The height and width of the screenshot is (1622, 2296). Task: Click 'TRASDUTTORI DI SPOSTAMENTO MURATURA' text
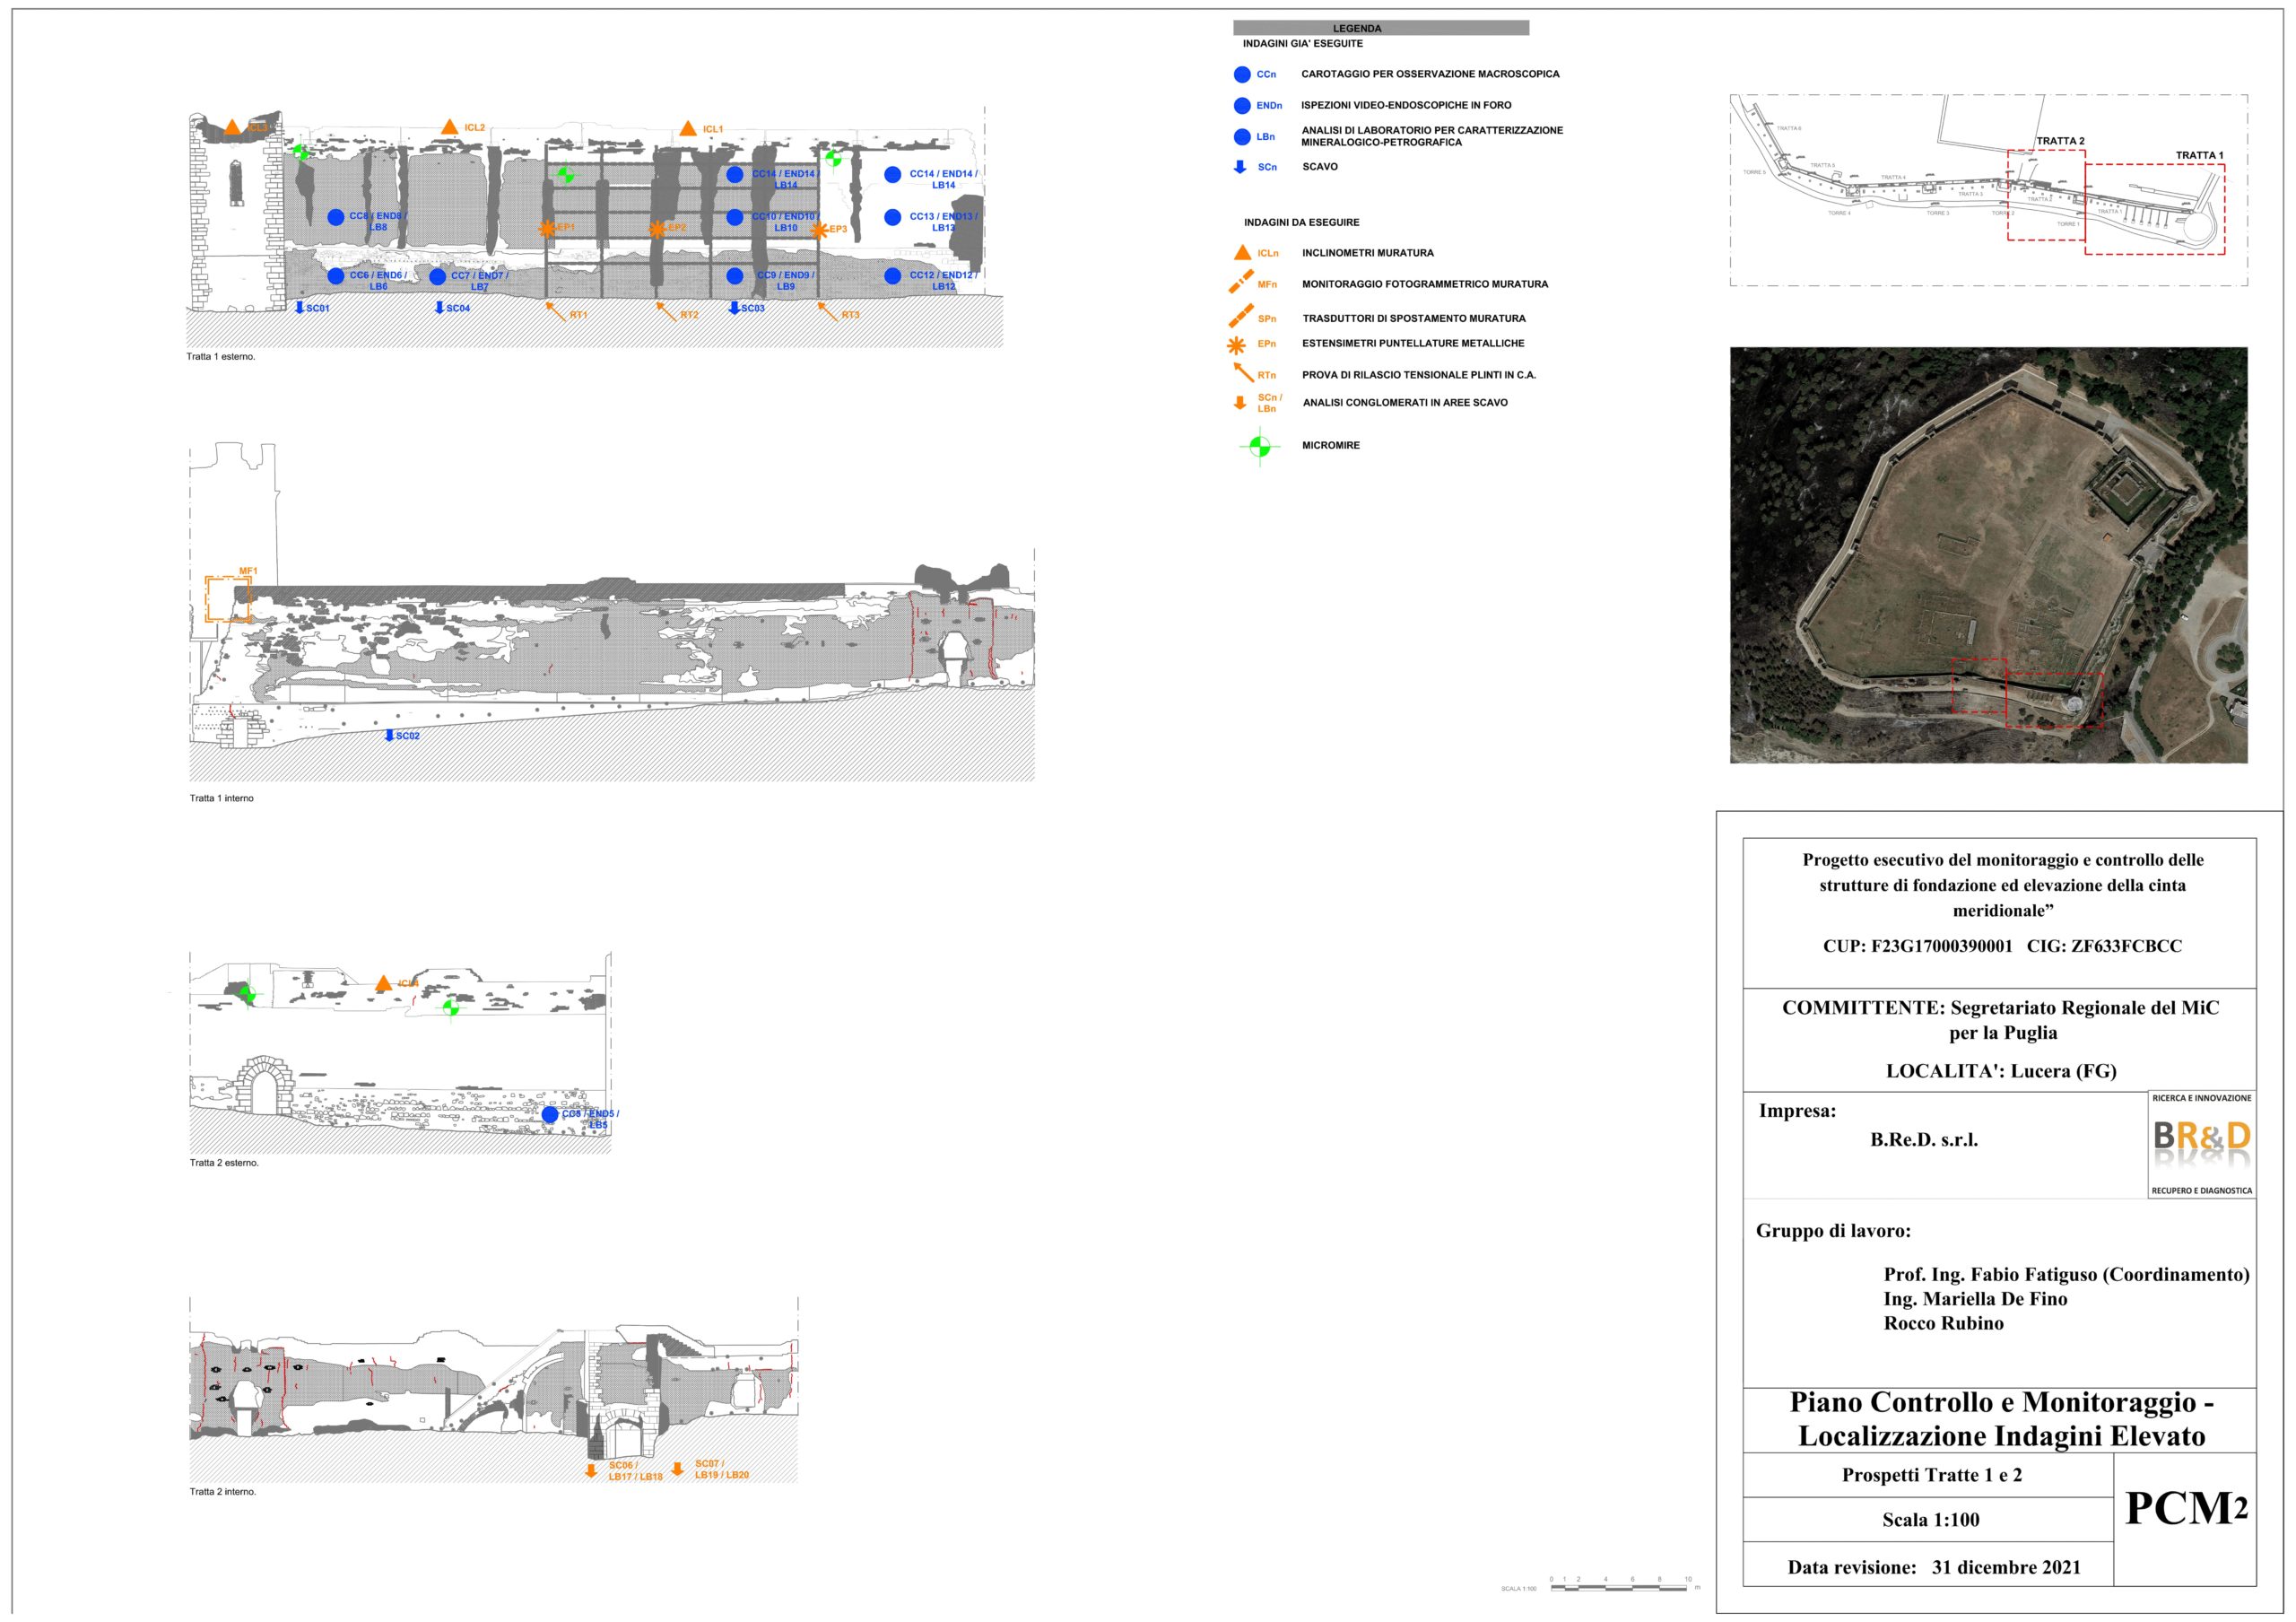[1414, 318]
